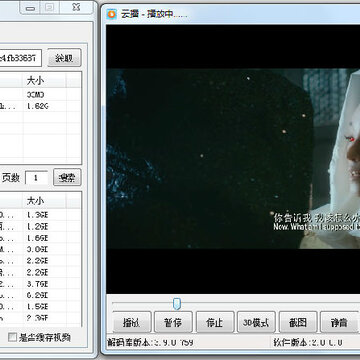Mute audio using the 静音 button
The image size is (360, 360).
[339, 322]
